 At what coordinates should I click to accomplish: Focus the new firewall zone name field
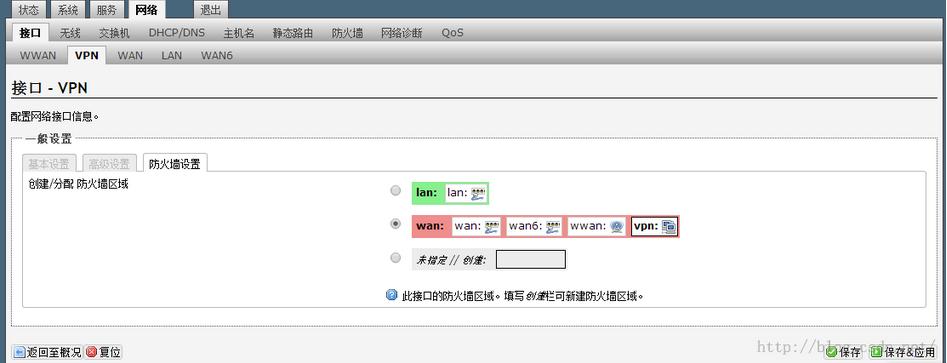[531, 260]
